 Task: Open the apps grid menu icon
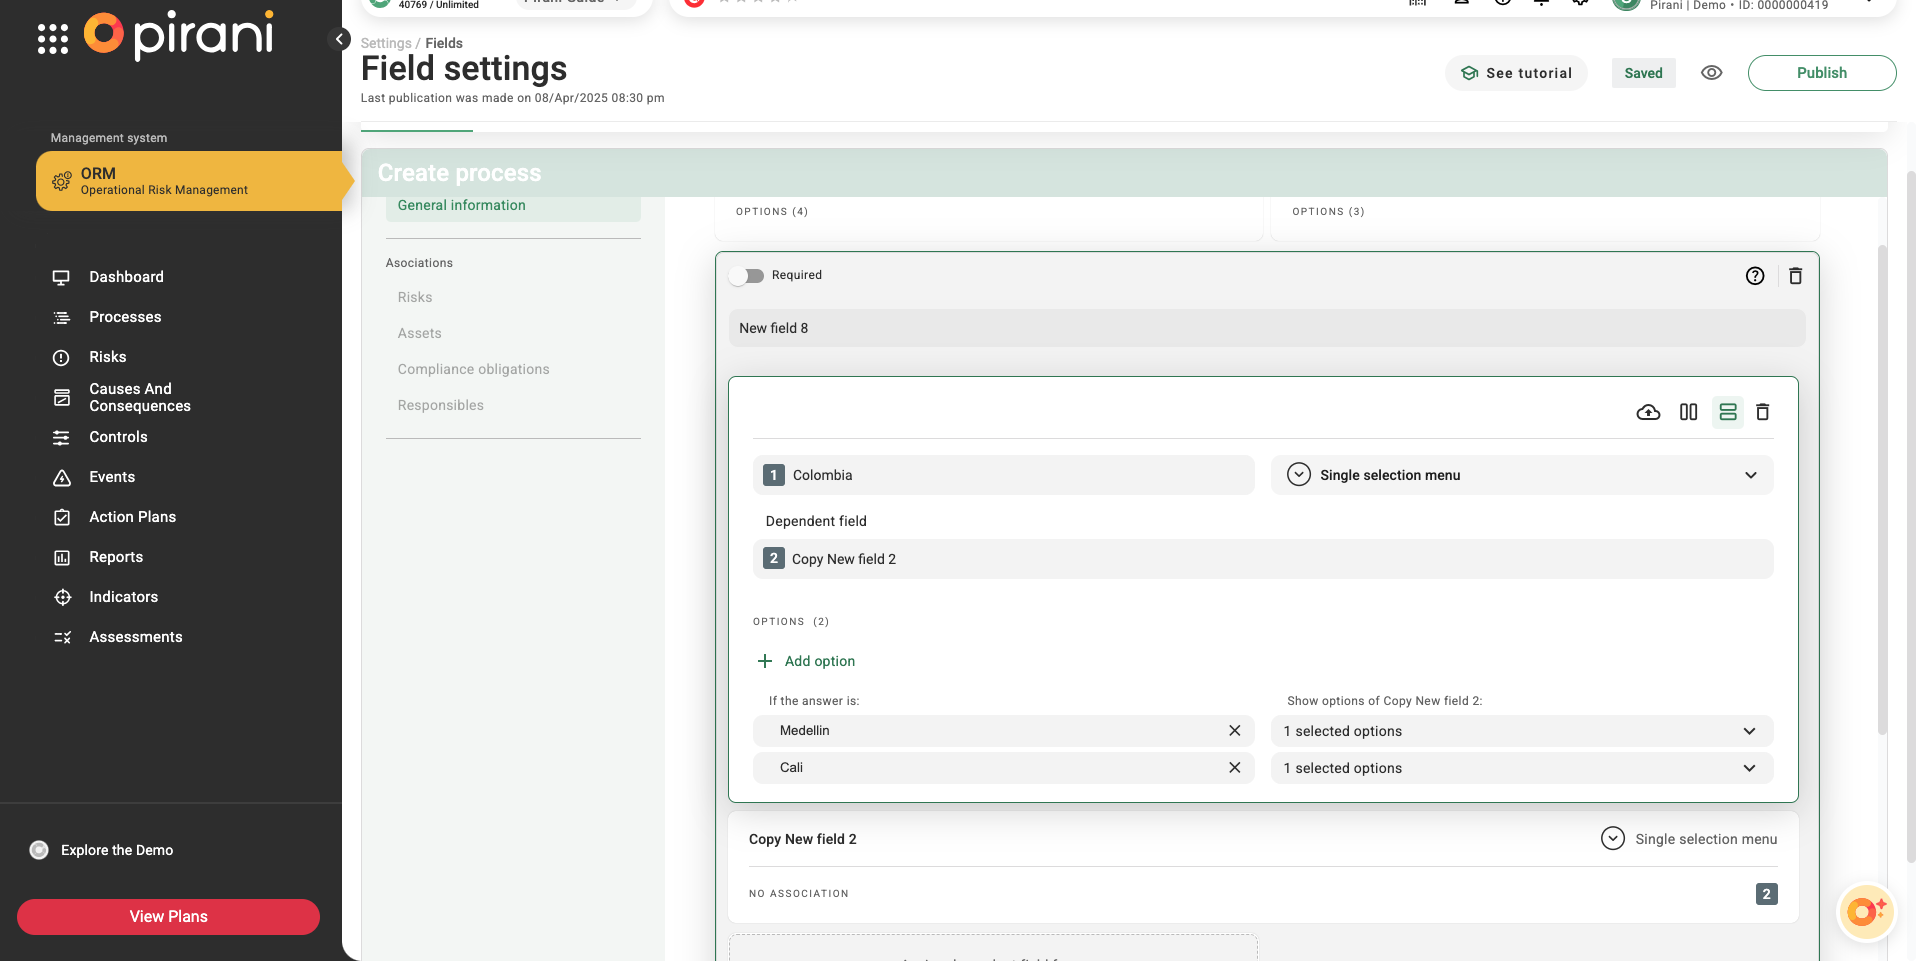[x=53, y=39]
